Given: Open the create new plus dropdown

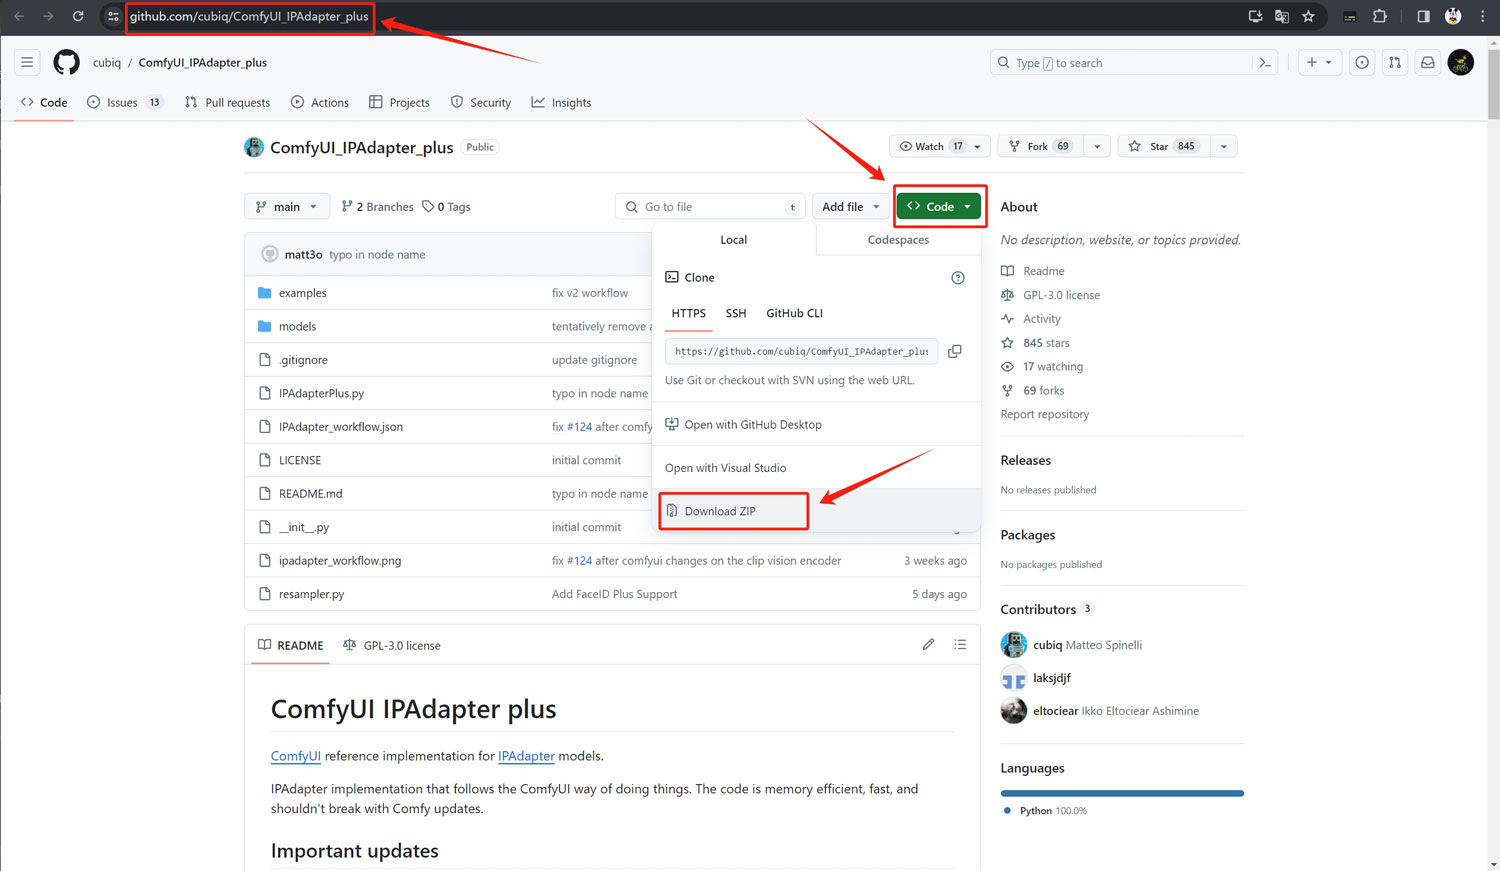Looking at the screenshot, I should pyautogui.click(x=1319, y=62).
